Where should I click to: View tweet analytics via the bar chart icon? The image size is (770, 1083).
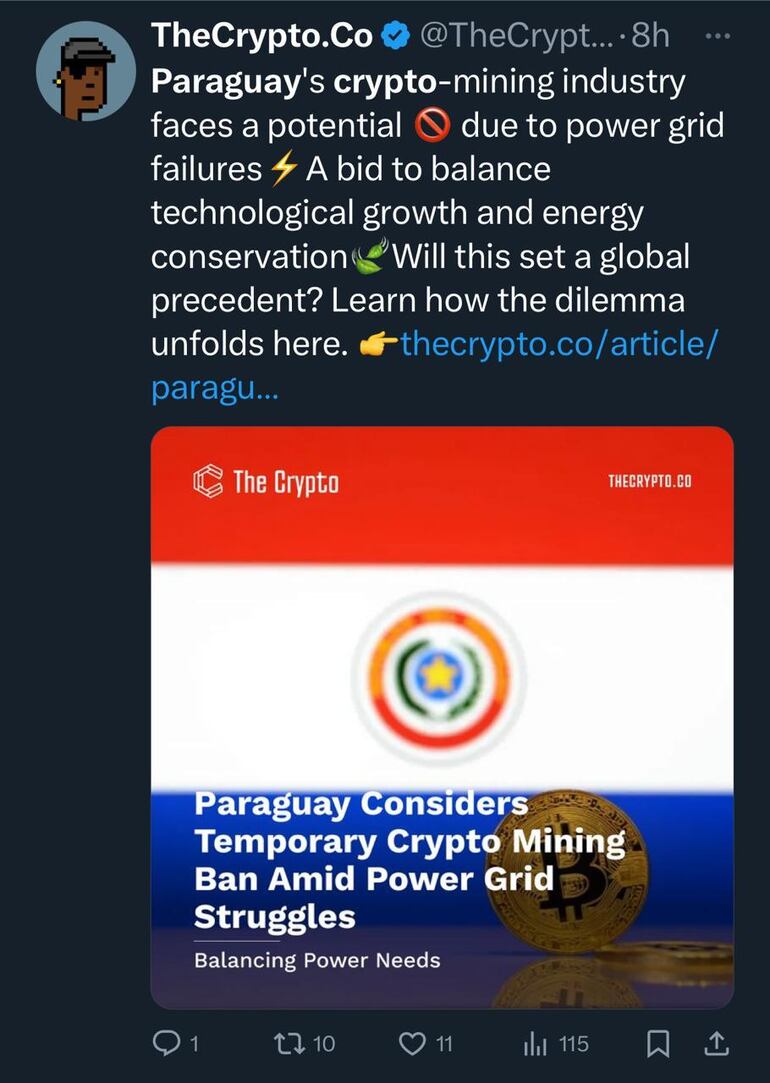coord(533,1044)
